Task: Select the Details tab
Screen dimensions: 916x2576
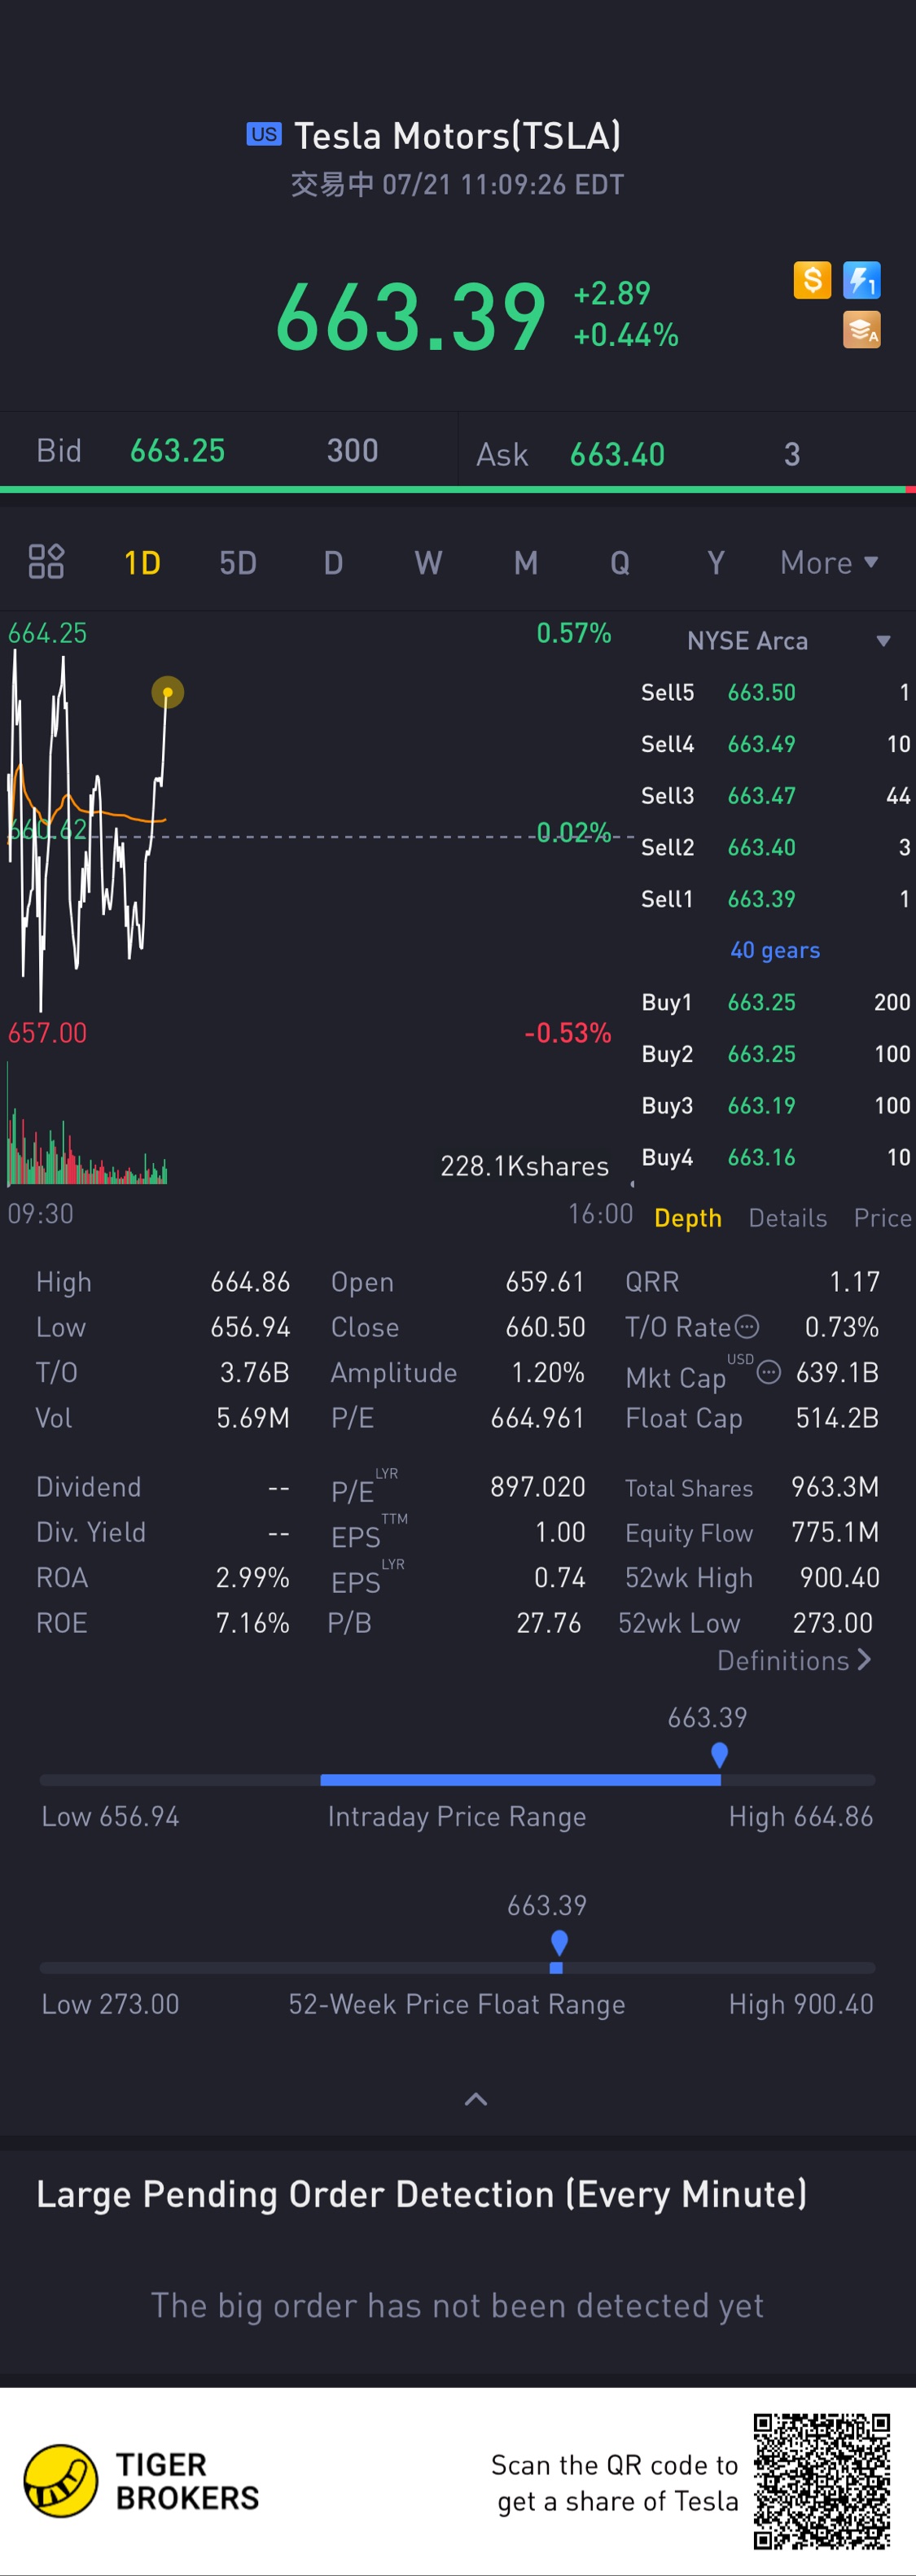Action: tap(788, 1218)
